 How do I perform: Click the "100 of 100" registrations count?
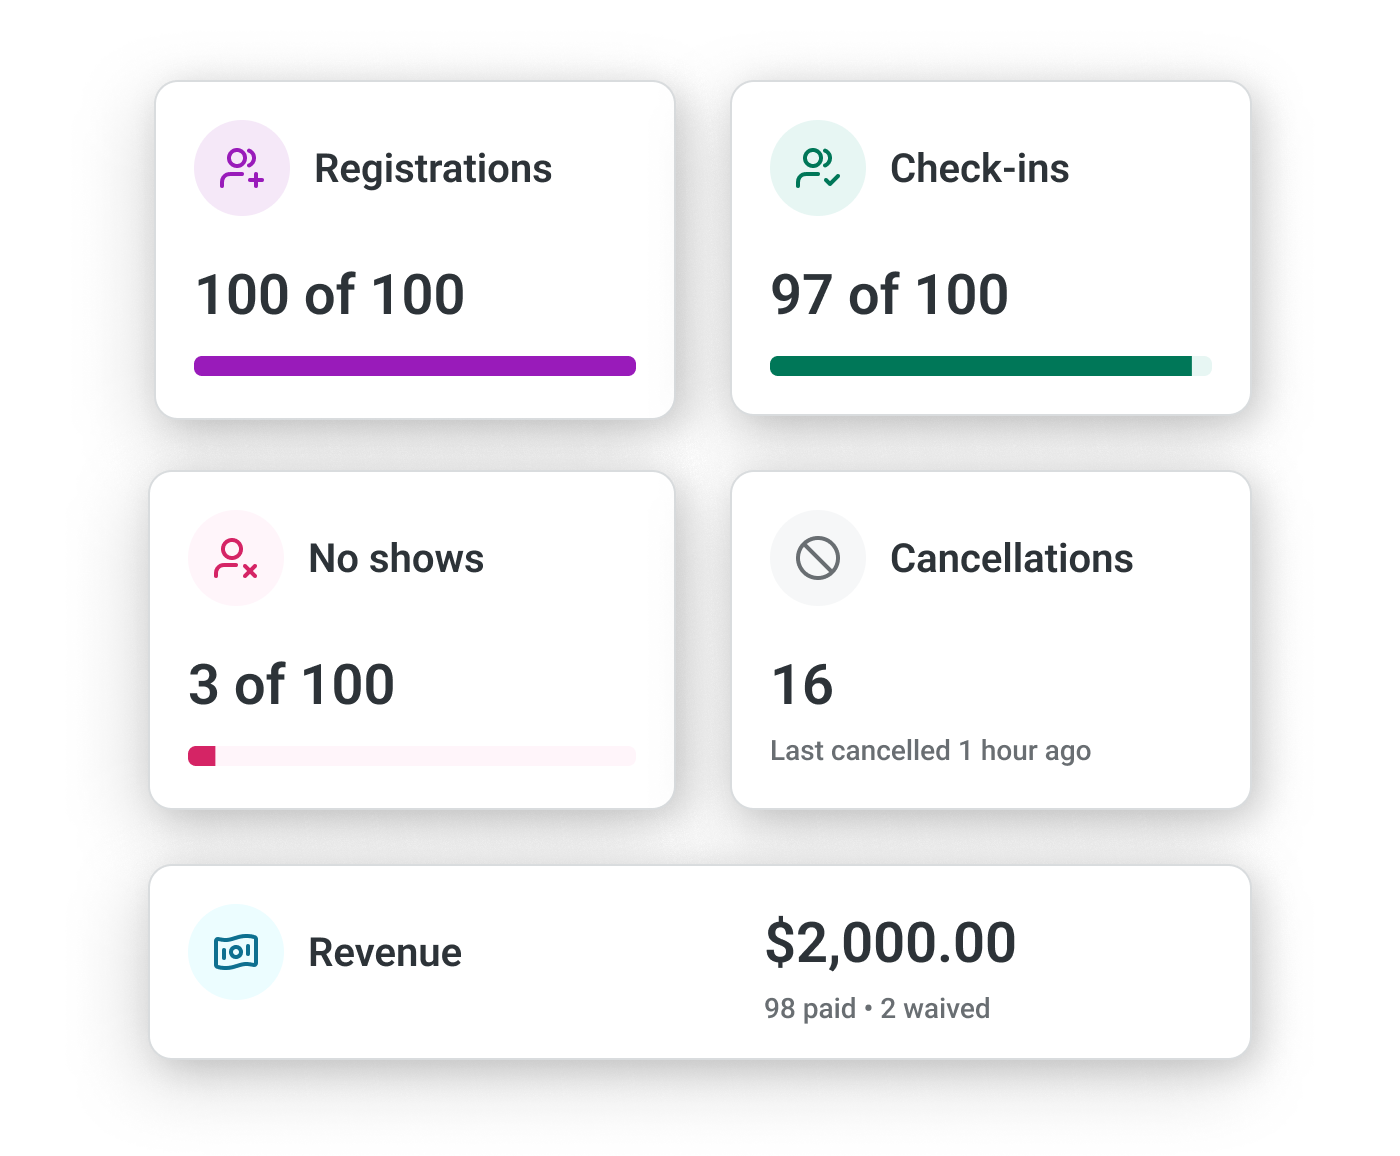click(330, 295)
